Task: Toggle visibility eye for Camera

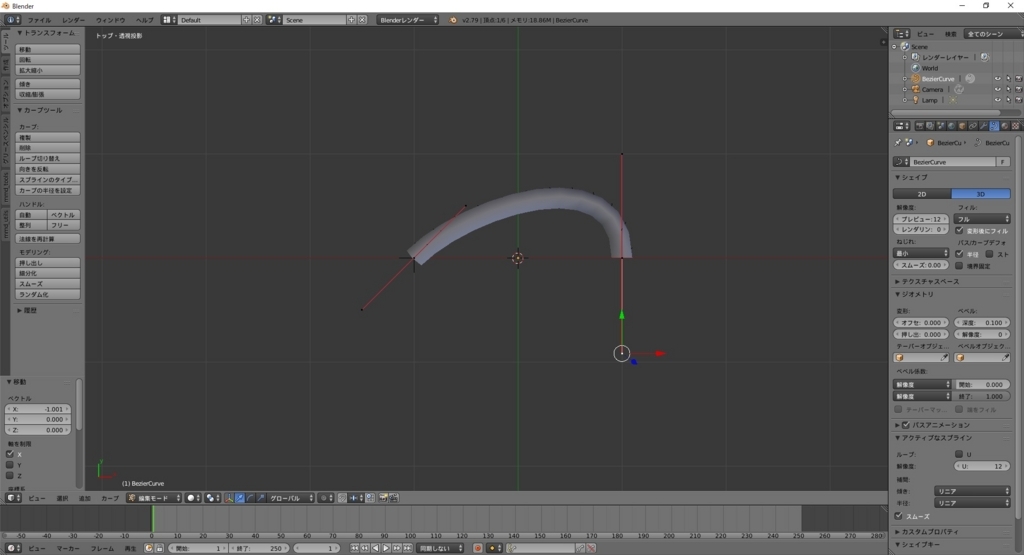Action: [x=997, y=89]
